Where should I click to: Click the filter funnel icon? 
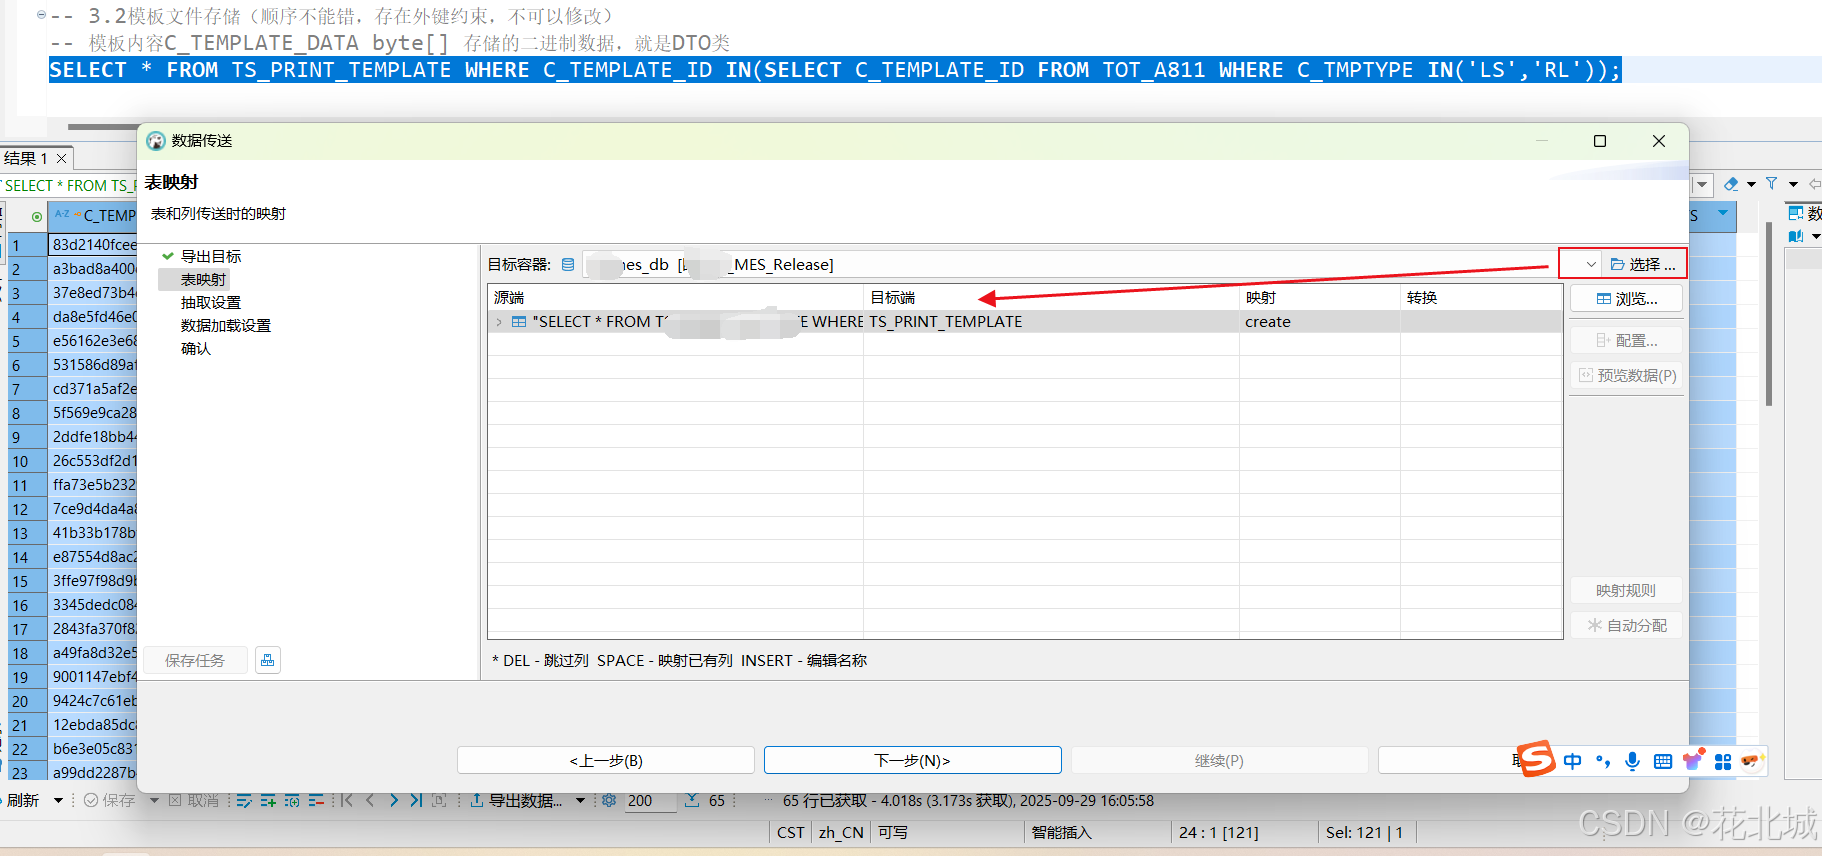pyautogui.click(x=1772, y=184)
